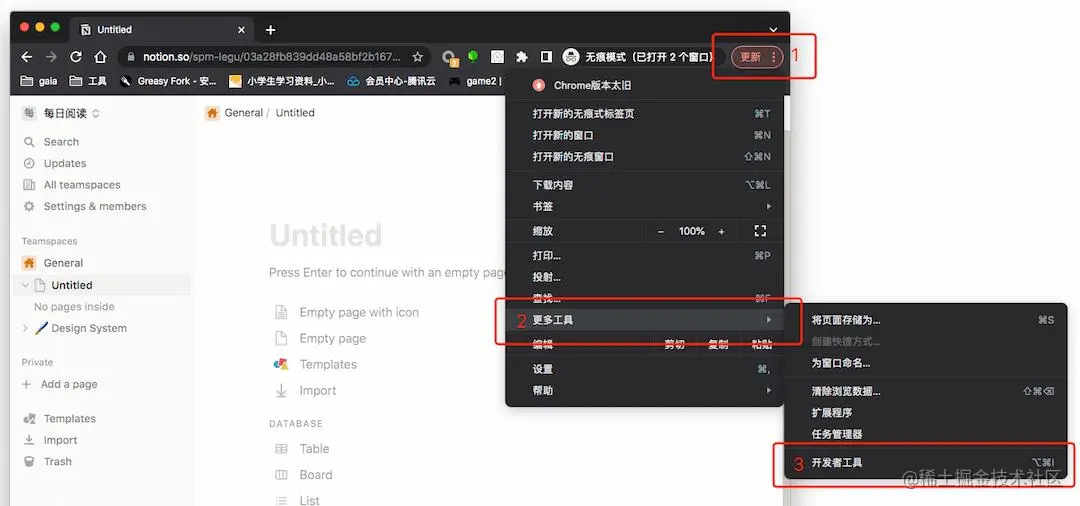
Task: Open the green cube extension icon
Action: tap(473, 56)
